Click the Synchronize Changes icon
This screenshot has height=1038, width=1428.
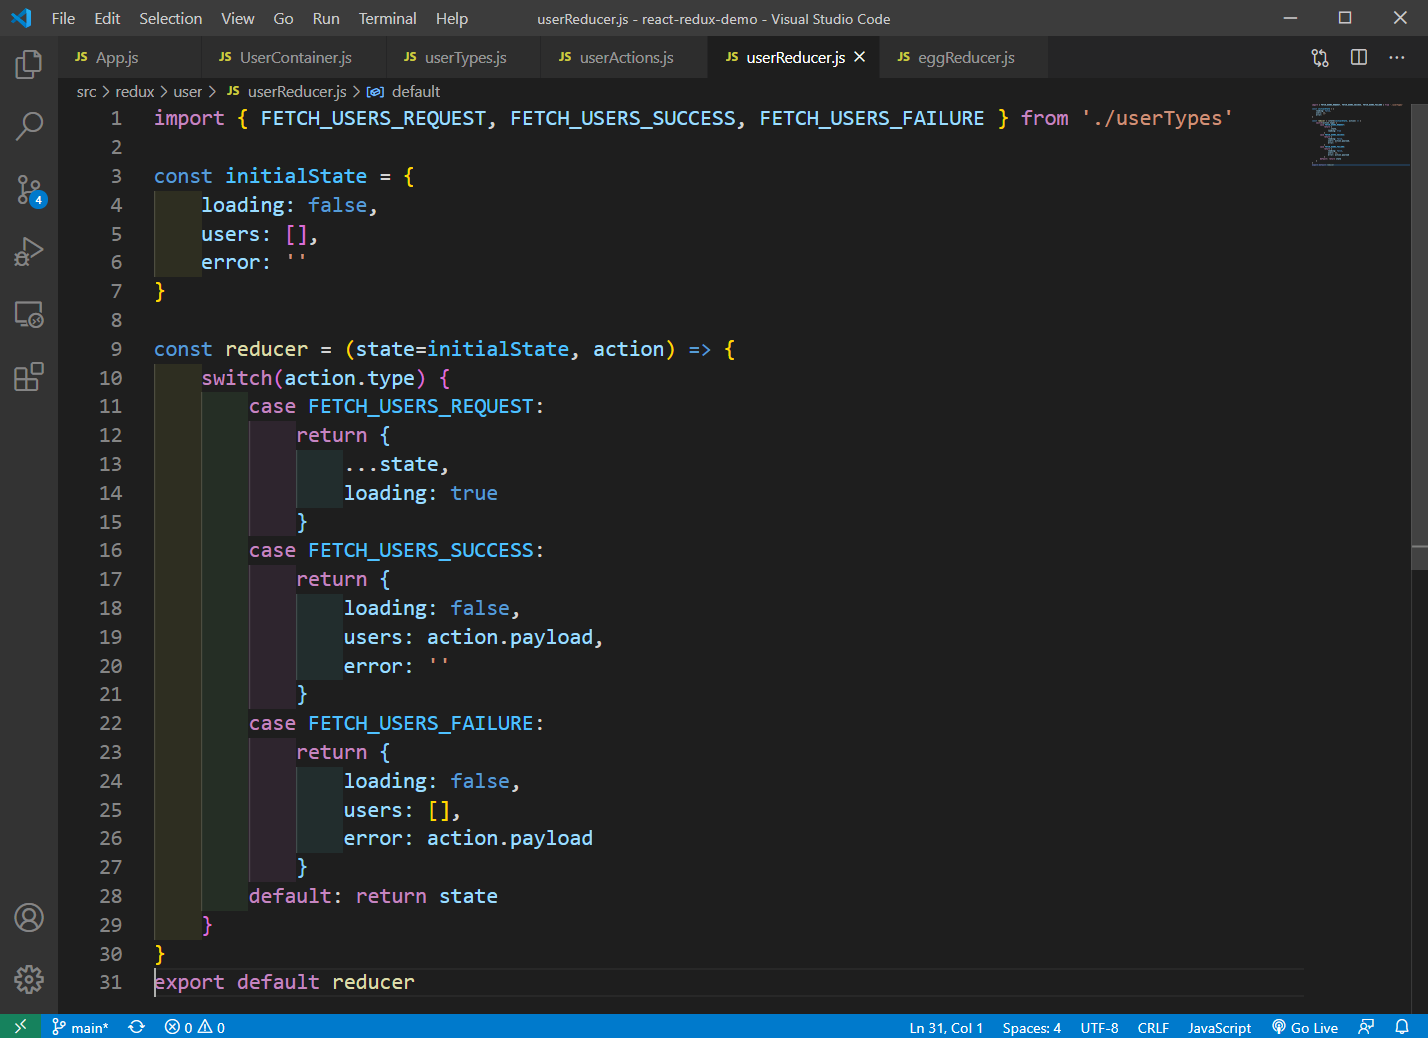[x=137, y=1027]
